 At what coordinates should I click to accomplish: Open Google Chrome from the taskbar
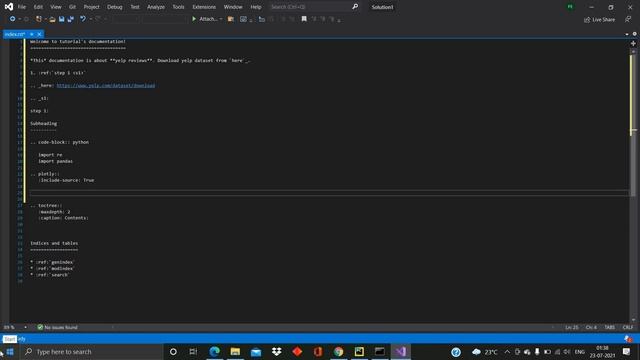[338, 351]
